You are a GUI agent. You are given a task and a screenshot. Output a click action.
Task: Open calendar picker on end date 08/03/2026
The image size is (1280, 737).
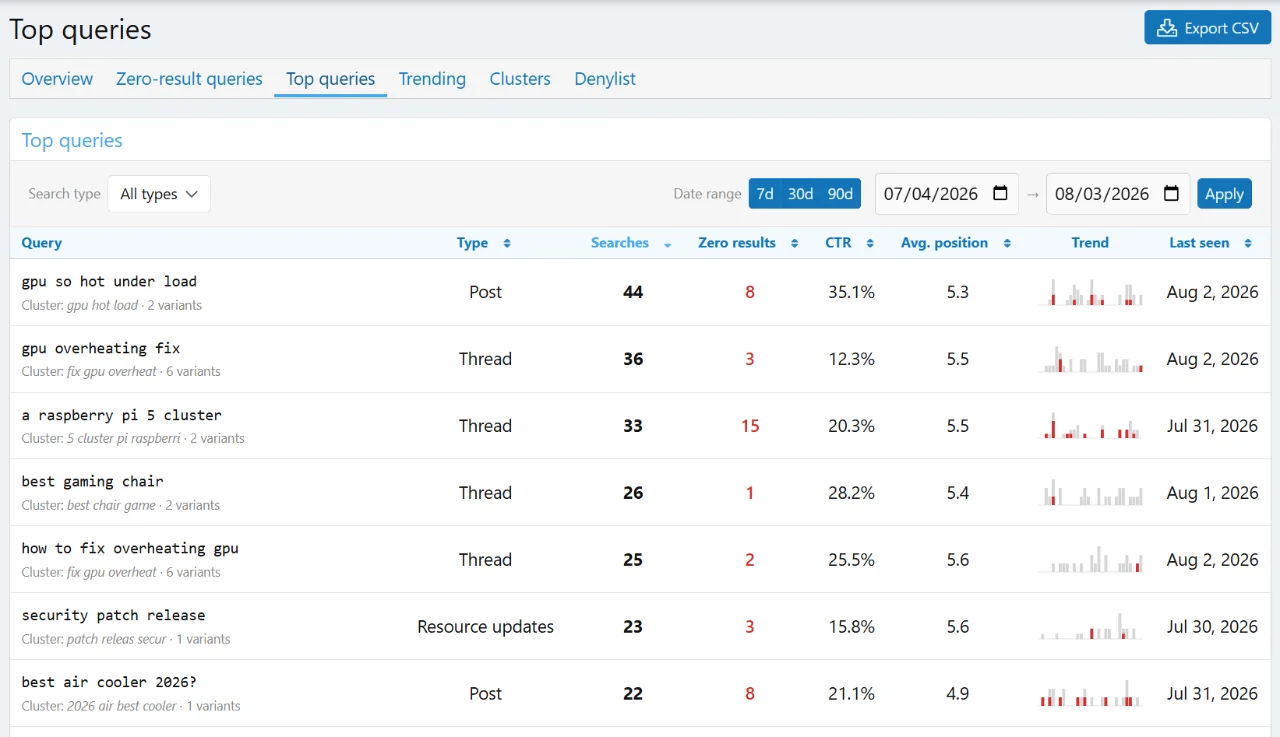point(1172,194)
